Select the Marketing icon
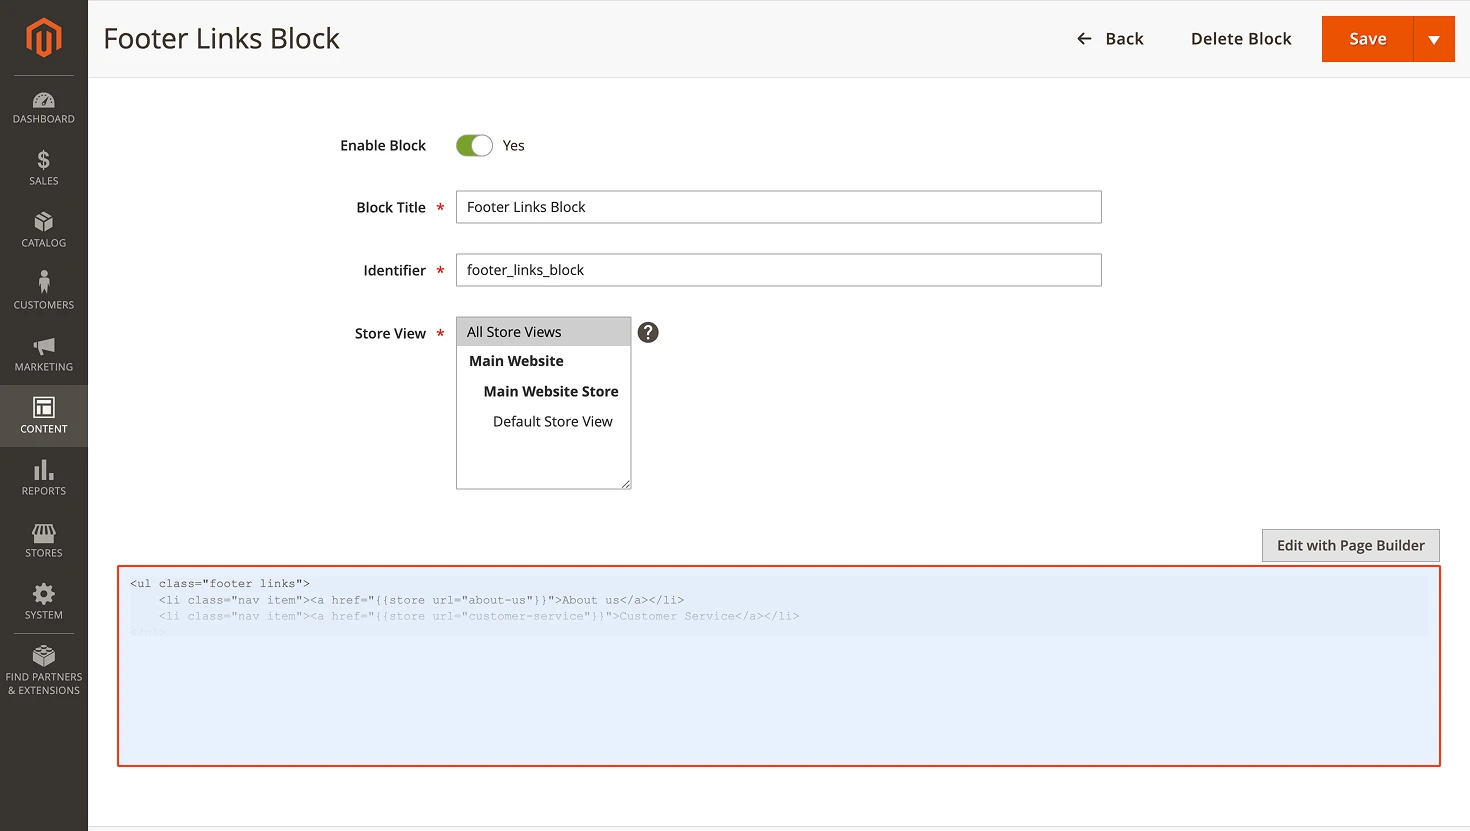Viewport: 1470px width, 831px height. point(43,353)
